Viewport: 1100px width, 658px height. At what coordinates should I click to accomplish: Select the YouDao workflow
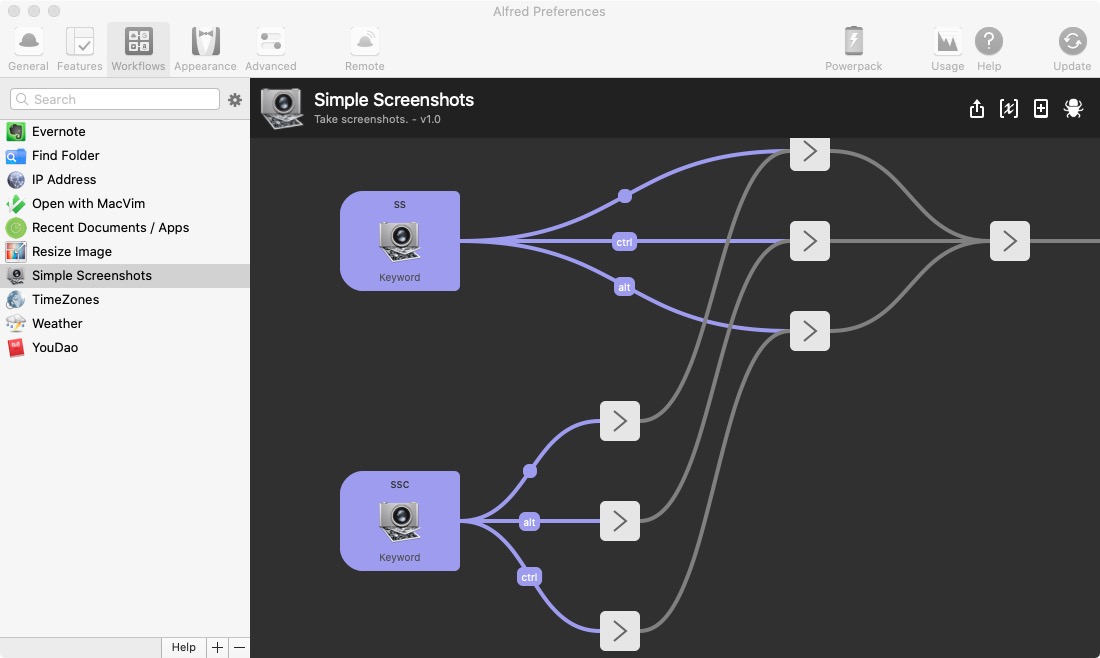point(125,347)
